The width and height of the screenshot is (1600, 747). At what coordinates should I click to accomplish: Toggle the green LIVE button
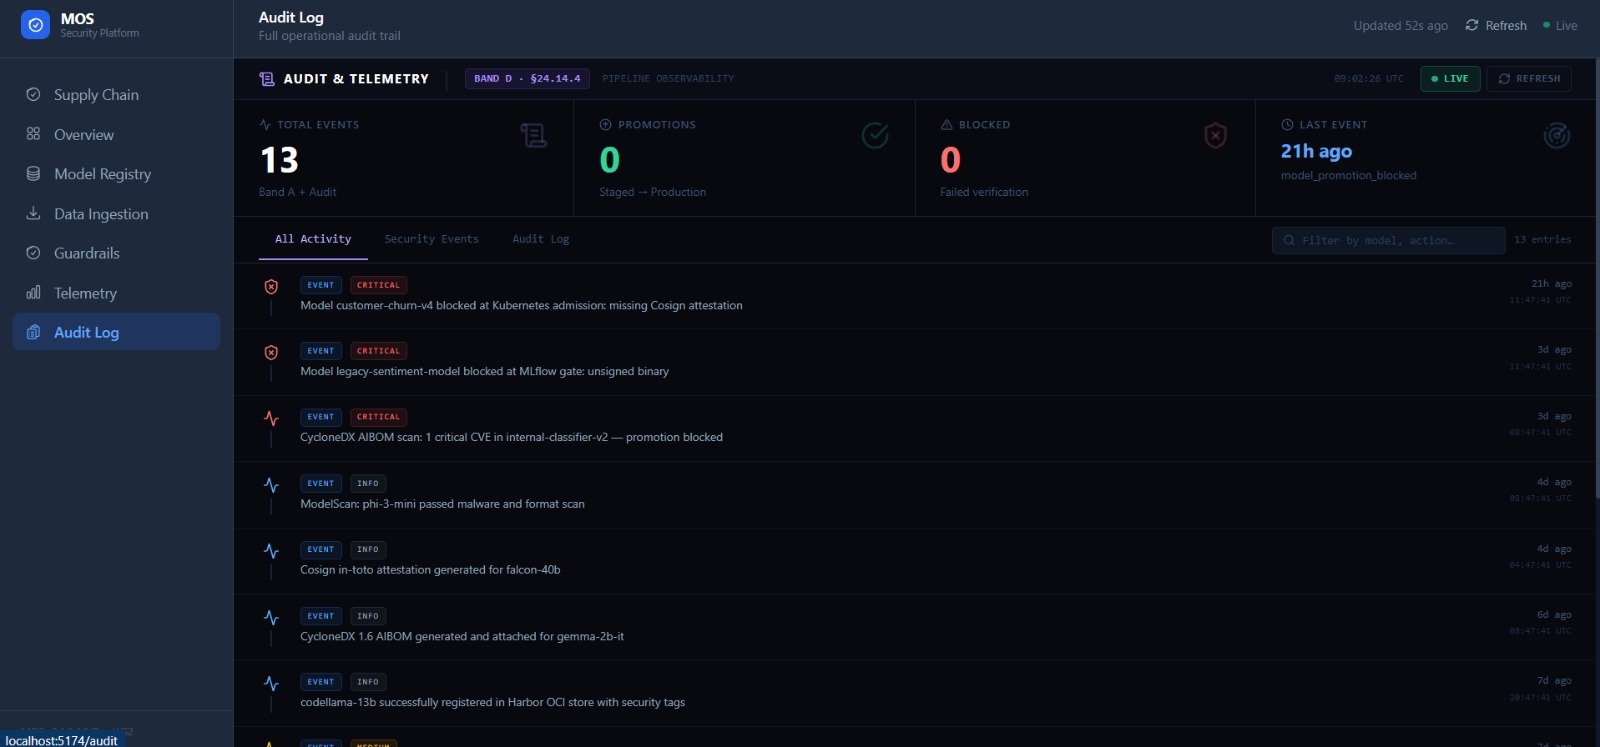point(1450,79)
